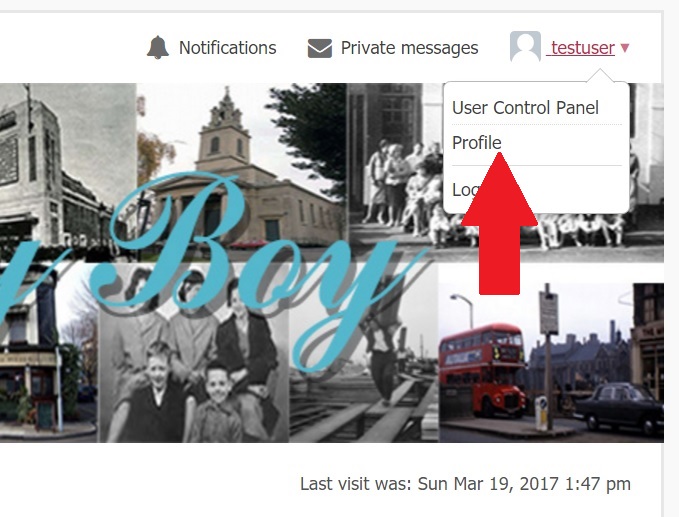Select User Control Panel menu entry
This screenshot has width=679, height=517.
pos(525,108)
